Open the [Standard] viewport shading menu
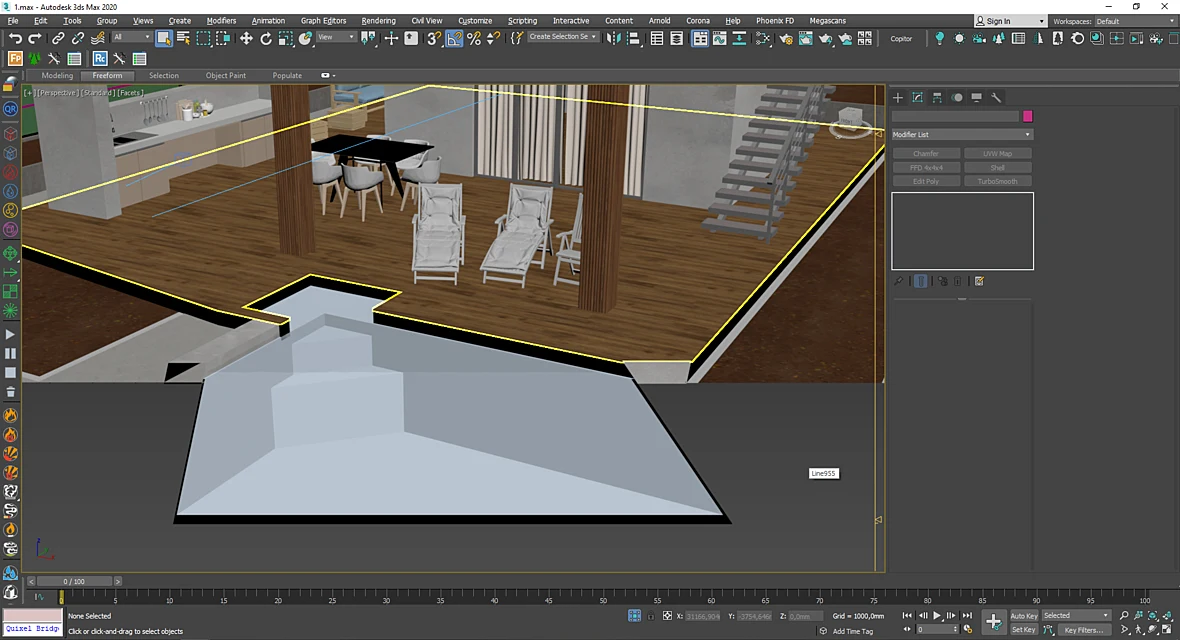The width and height of the screenshot is (1180, 640). [x=97, y=93]
